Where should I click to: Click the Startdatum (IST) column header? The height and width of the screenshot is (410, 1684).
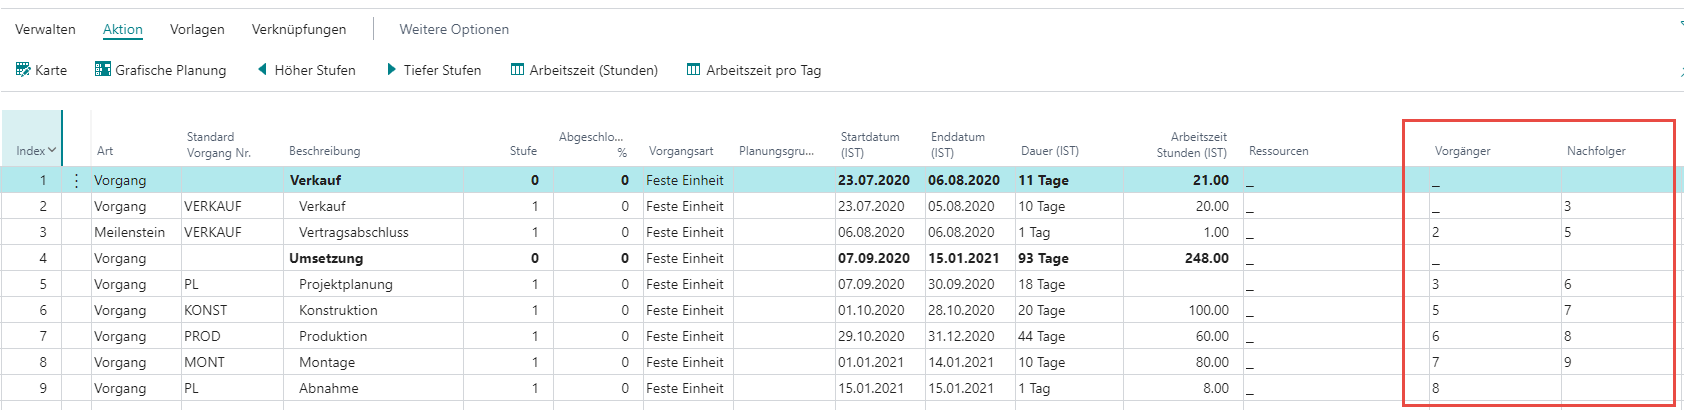870,145
